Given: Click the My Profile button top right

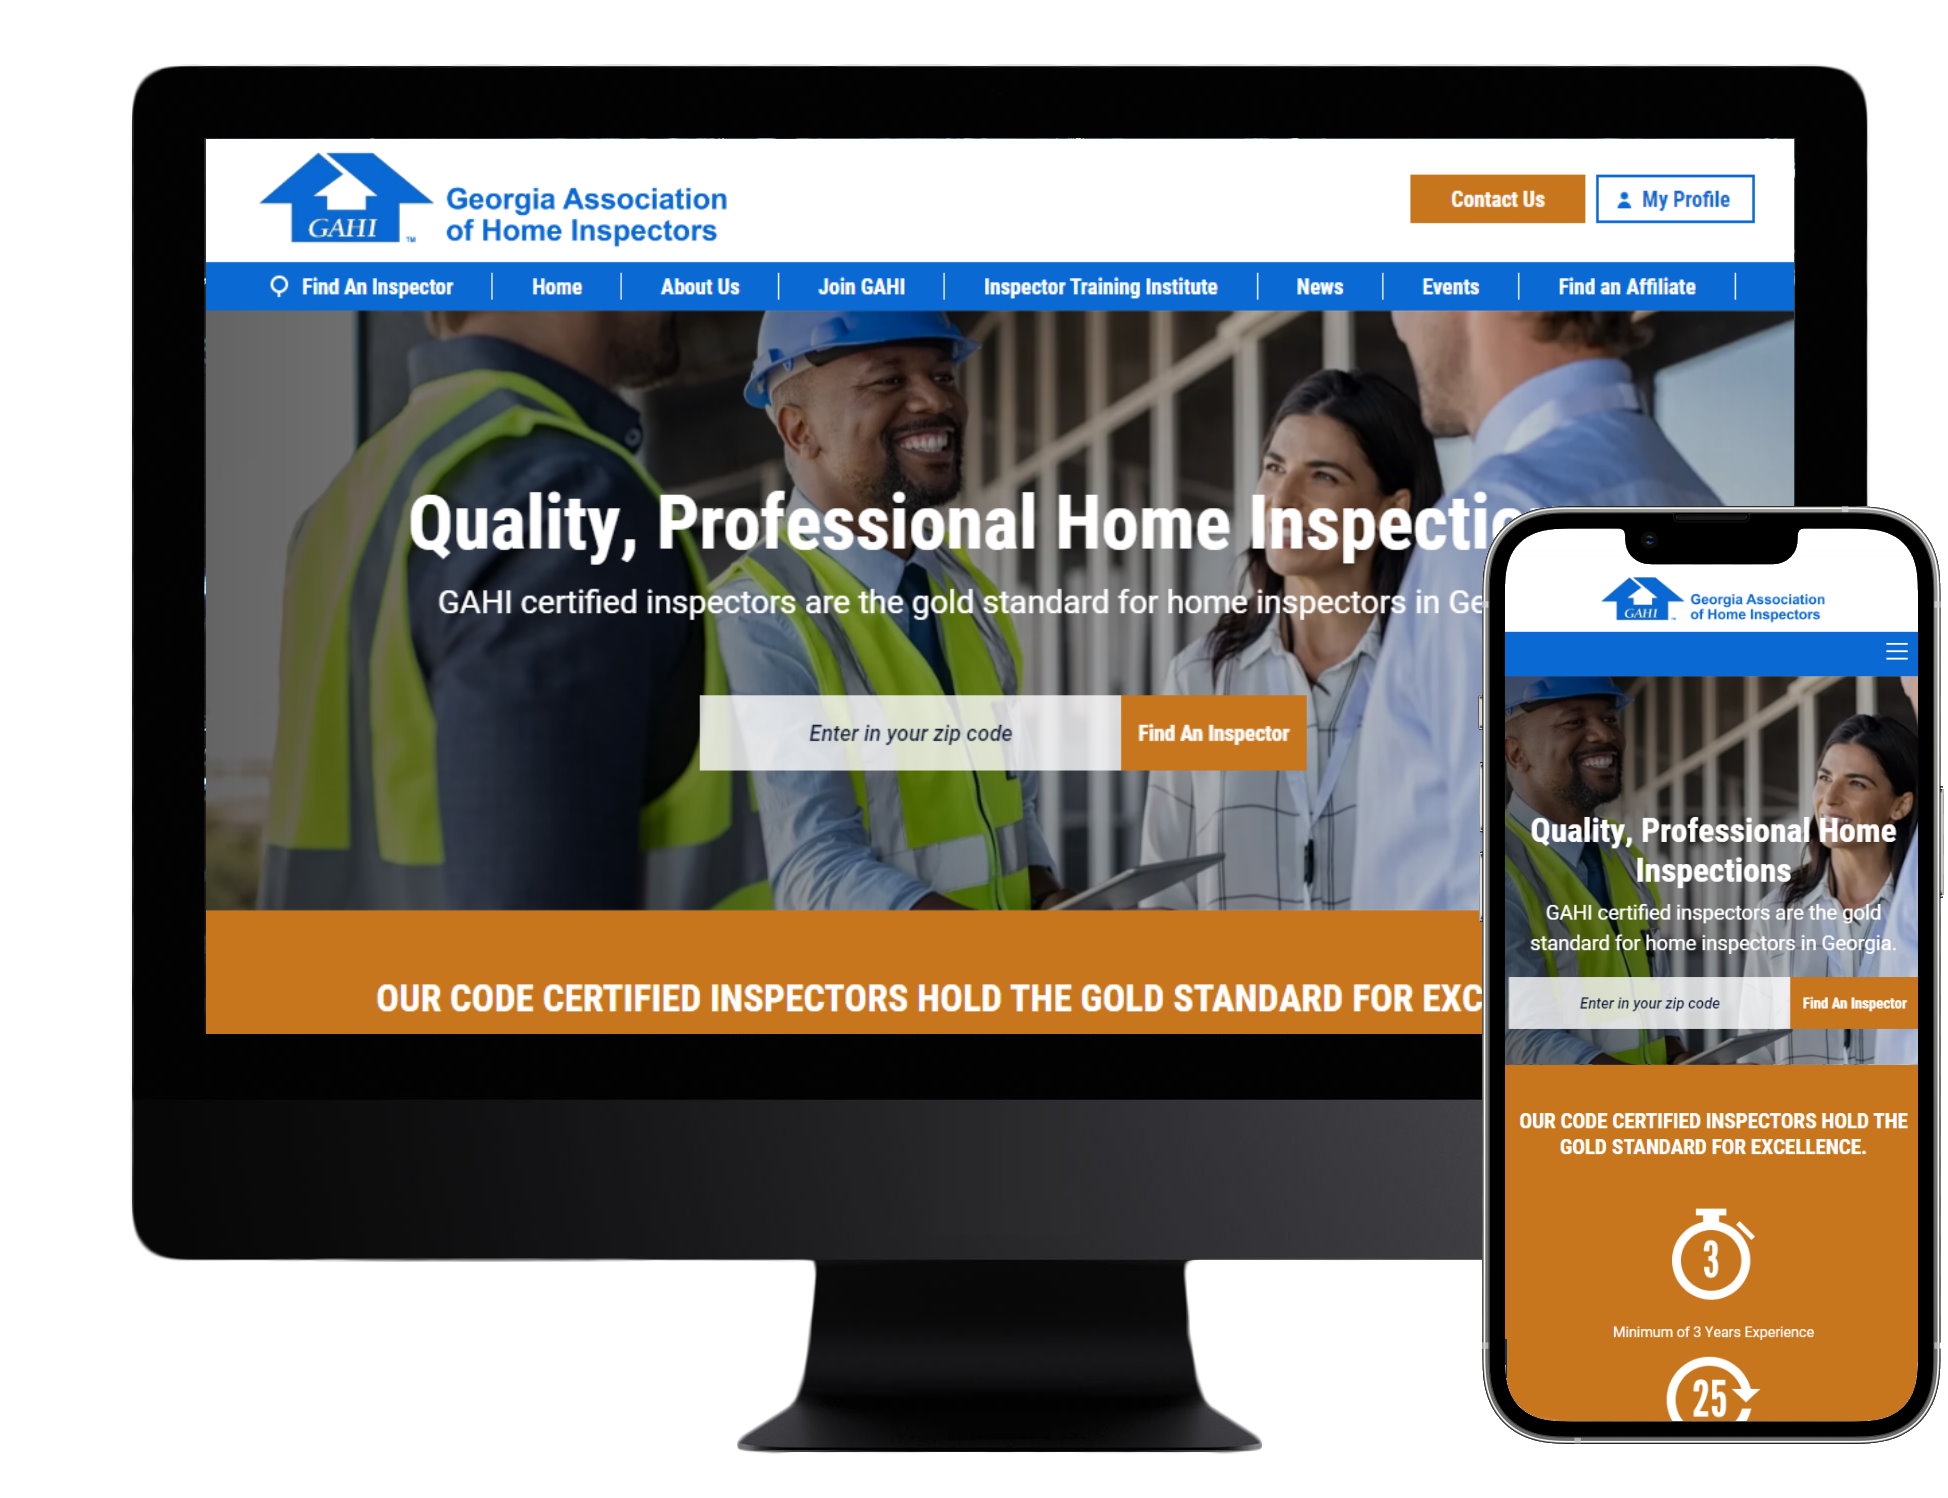Looking at the screenshot, I should 1673,198.
